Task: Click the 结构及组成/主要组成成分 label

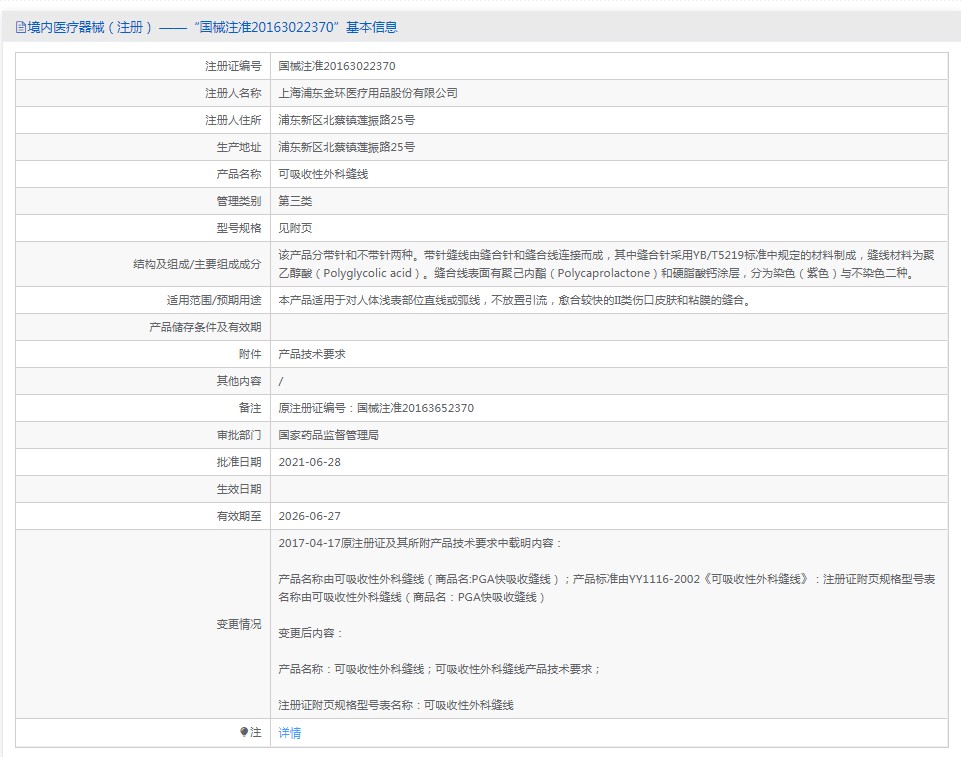Action: point(197,264)
